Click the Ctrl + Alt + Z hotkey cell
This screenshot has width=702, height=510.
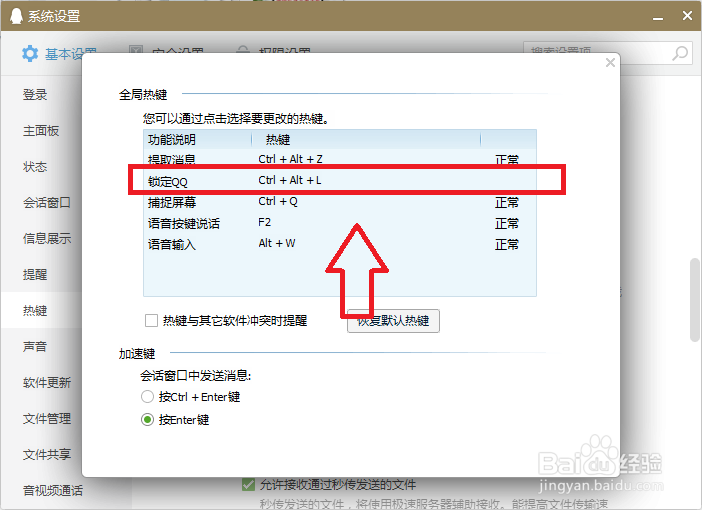pyautogui.click(x=290, y=159)
